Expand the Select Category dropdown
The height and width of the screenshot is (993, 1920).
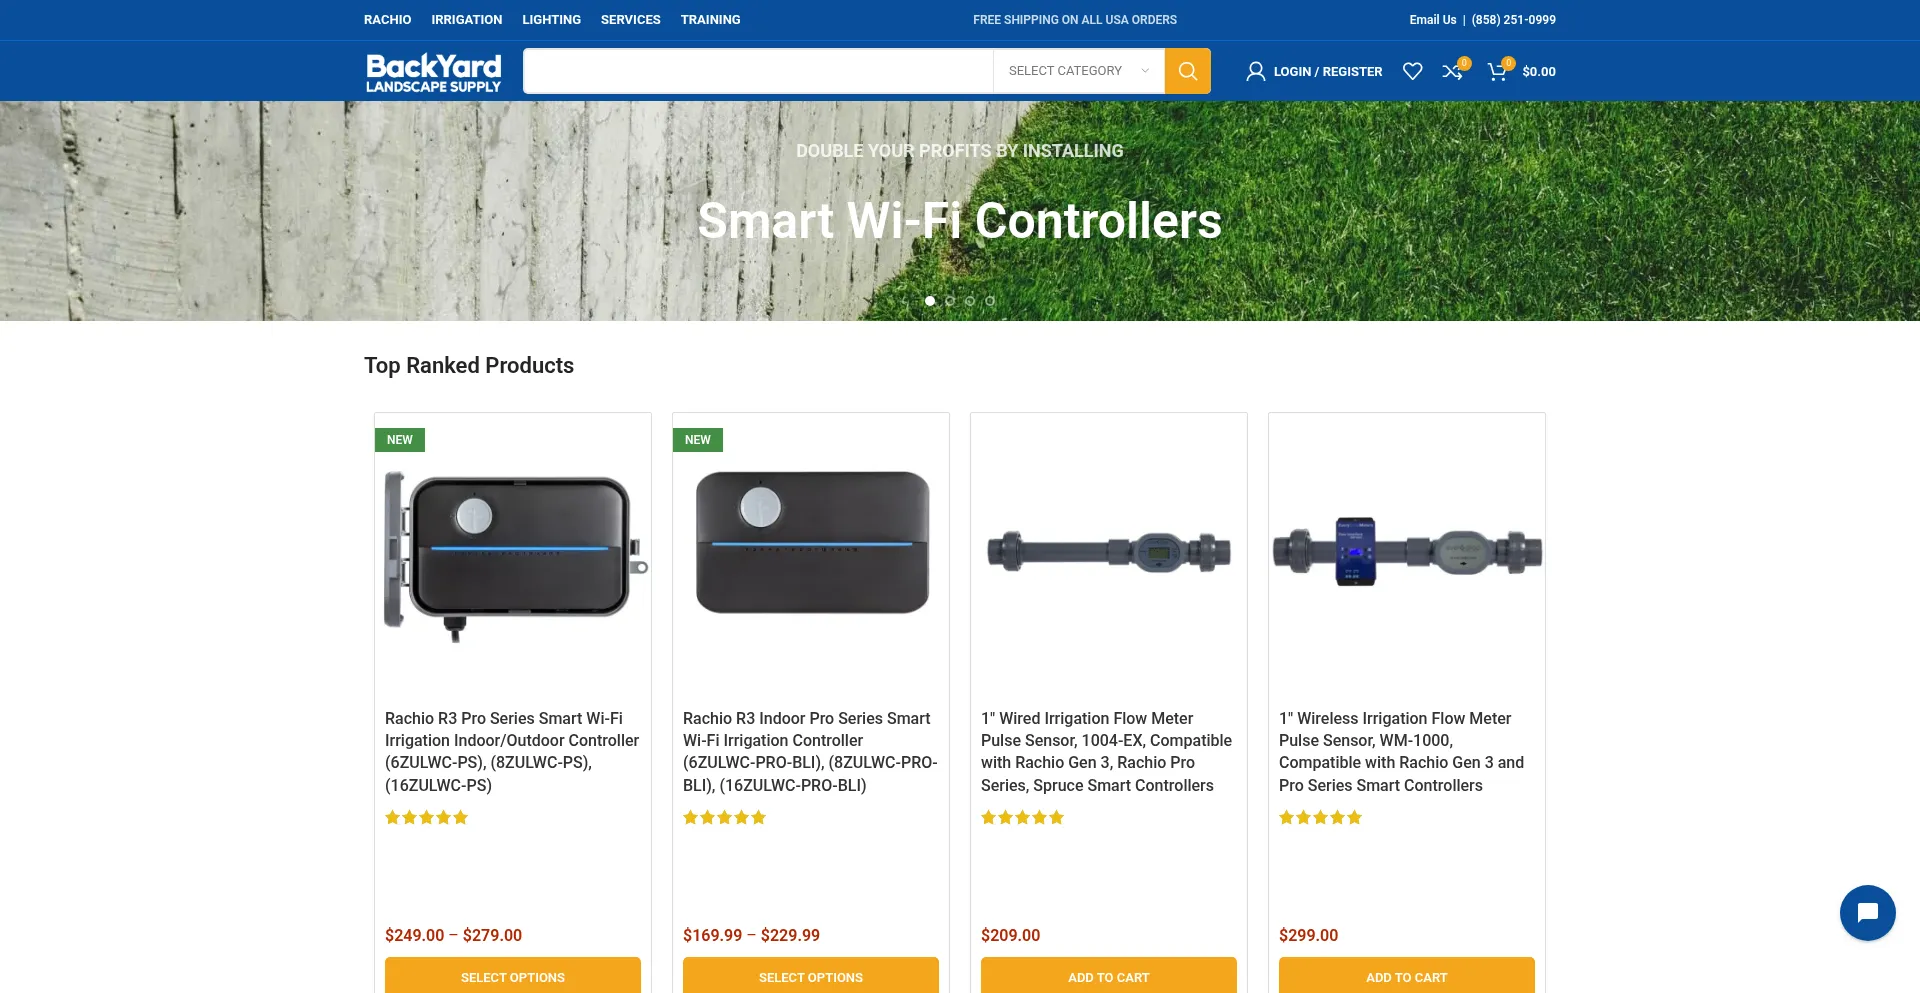[x=1079, y=71]
